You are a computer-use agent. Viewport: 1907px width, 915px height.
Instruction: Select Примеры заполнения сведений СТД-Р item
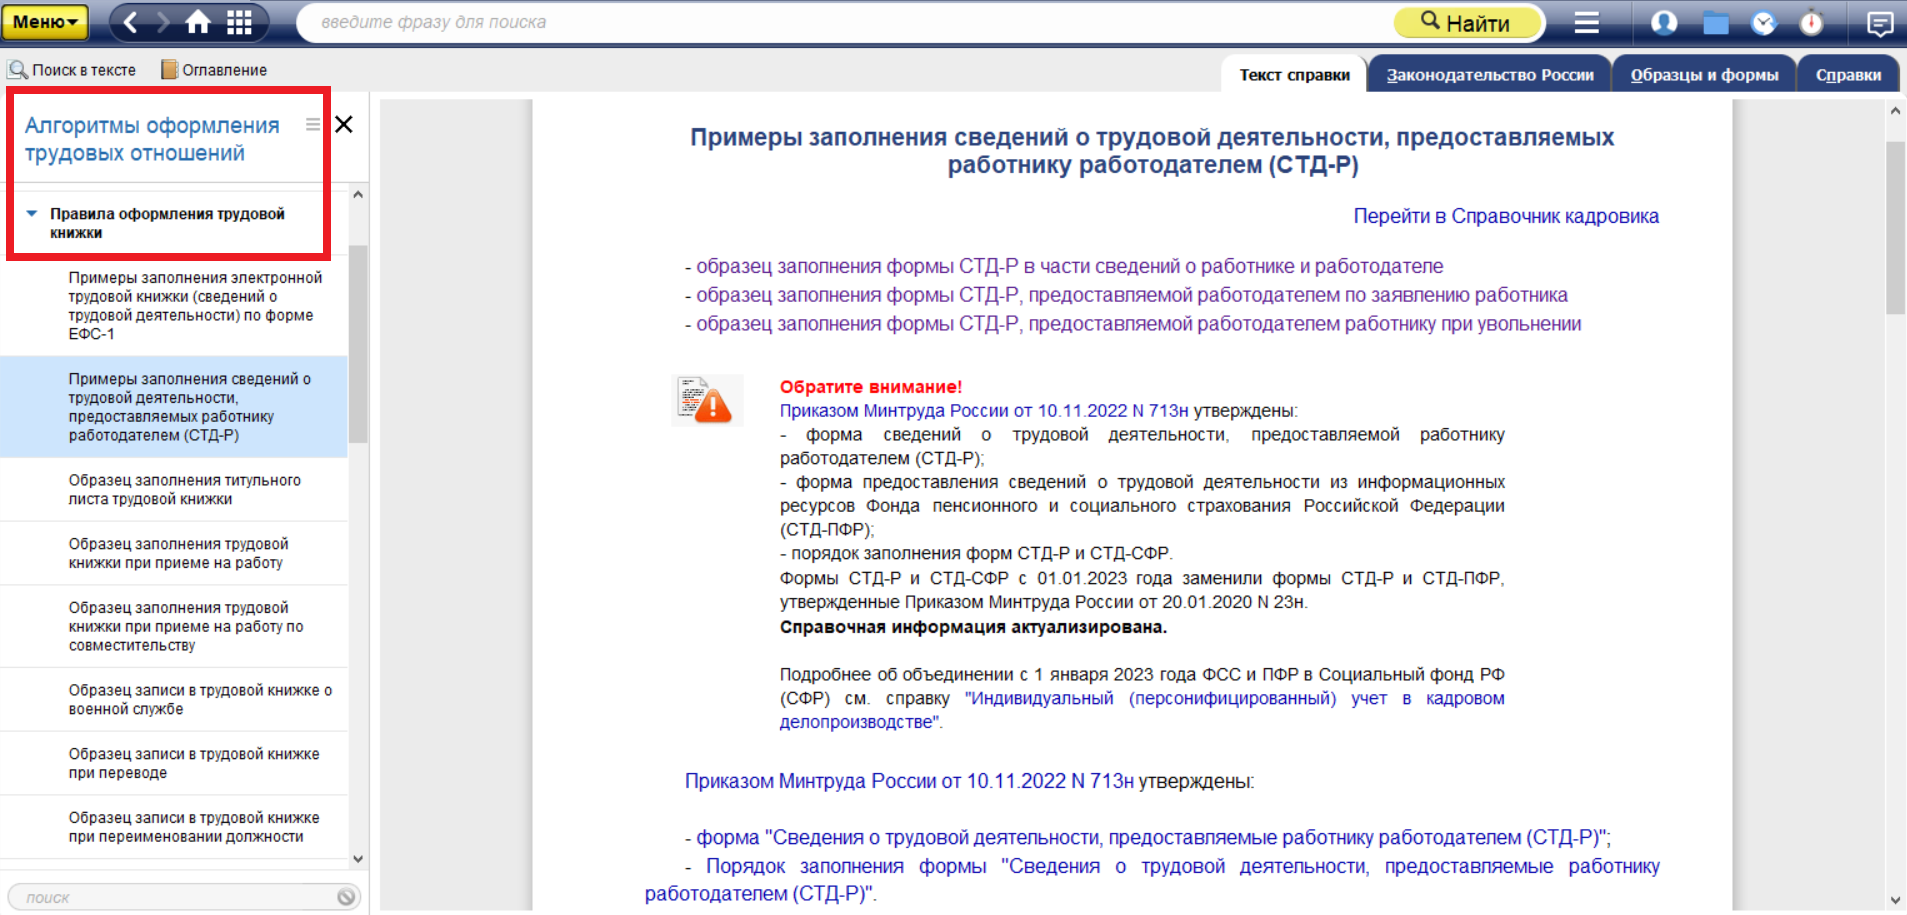coord(174,407)
